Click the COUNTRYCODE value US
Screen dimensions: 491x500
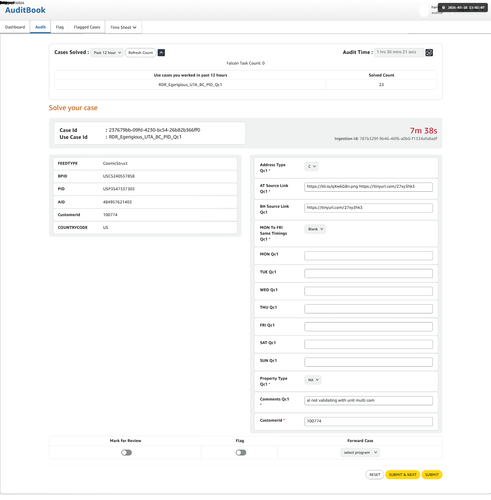[x=105, y=228]
